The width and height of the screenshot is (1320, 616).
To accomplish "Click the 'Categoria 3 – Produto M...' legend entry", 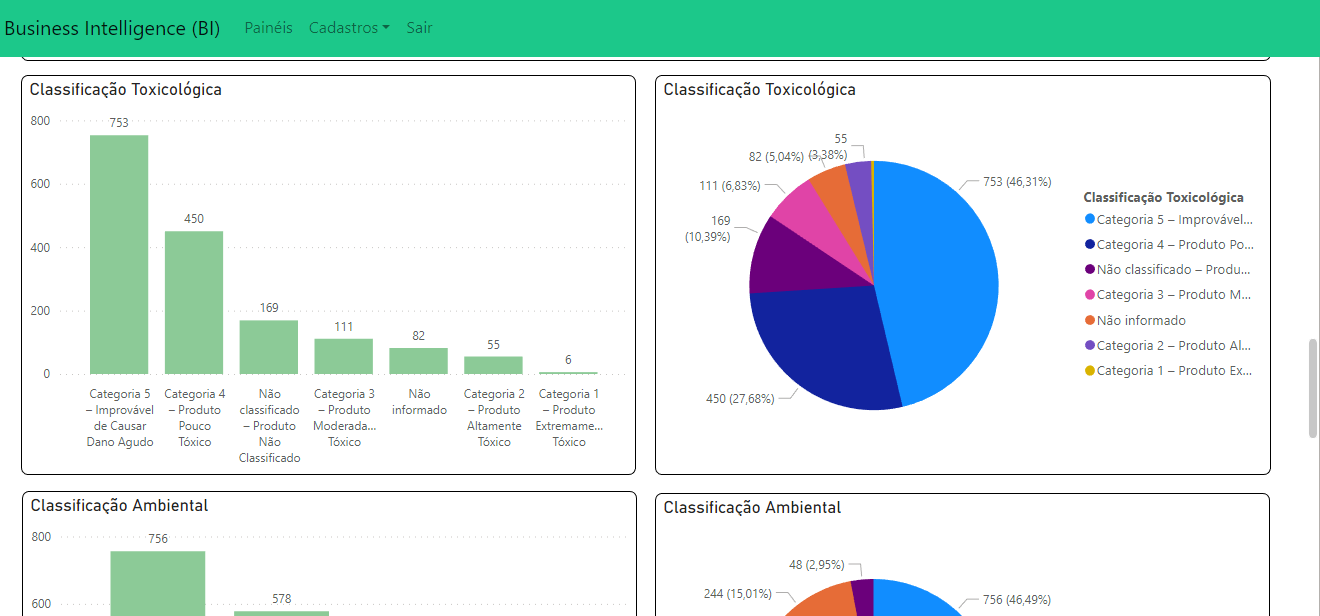I will [1169, 295].
